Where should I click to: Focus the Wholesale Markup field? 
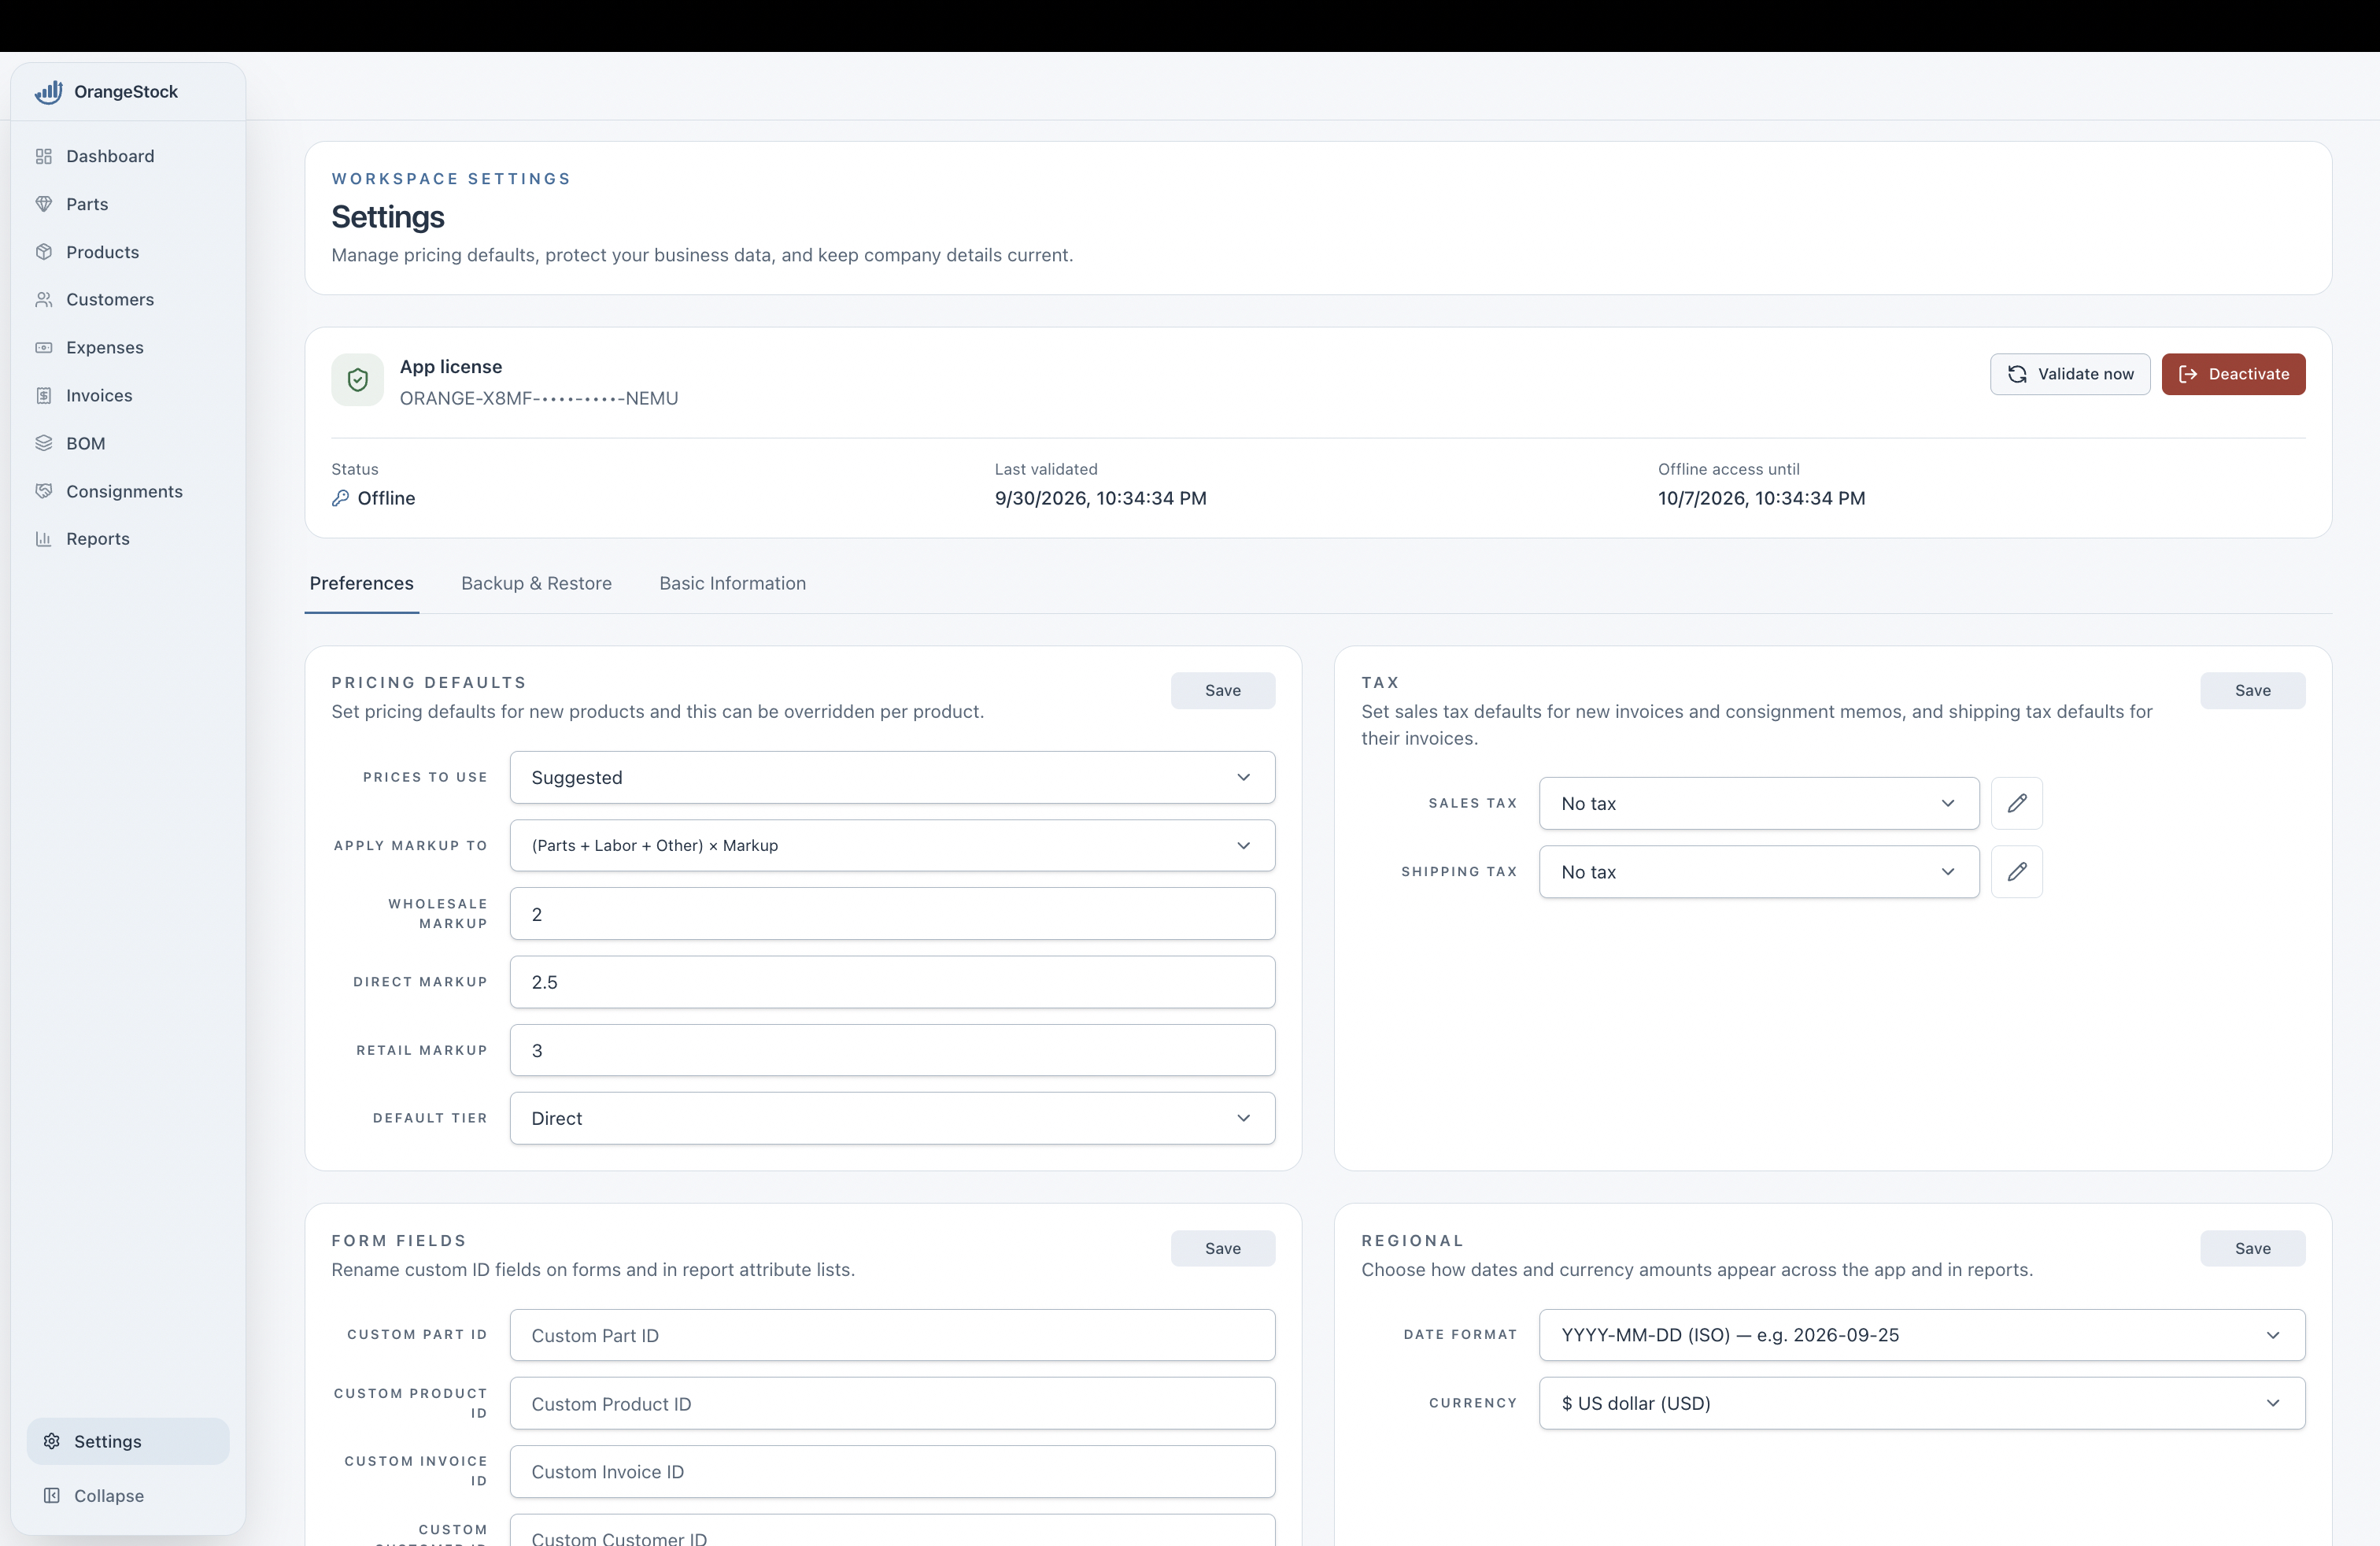point(892,914)
